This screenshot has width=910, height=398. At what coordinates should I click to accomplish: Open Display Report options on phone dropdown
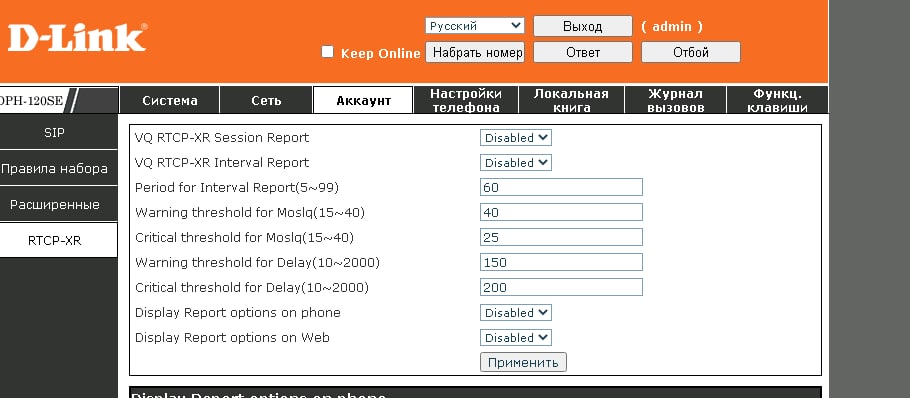pos(515,312)
